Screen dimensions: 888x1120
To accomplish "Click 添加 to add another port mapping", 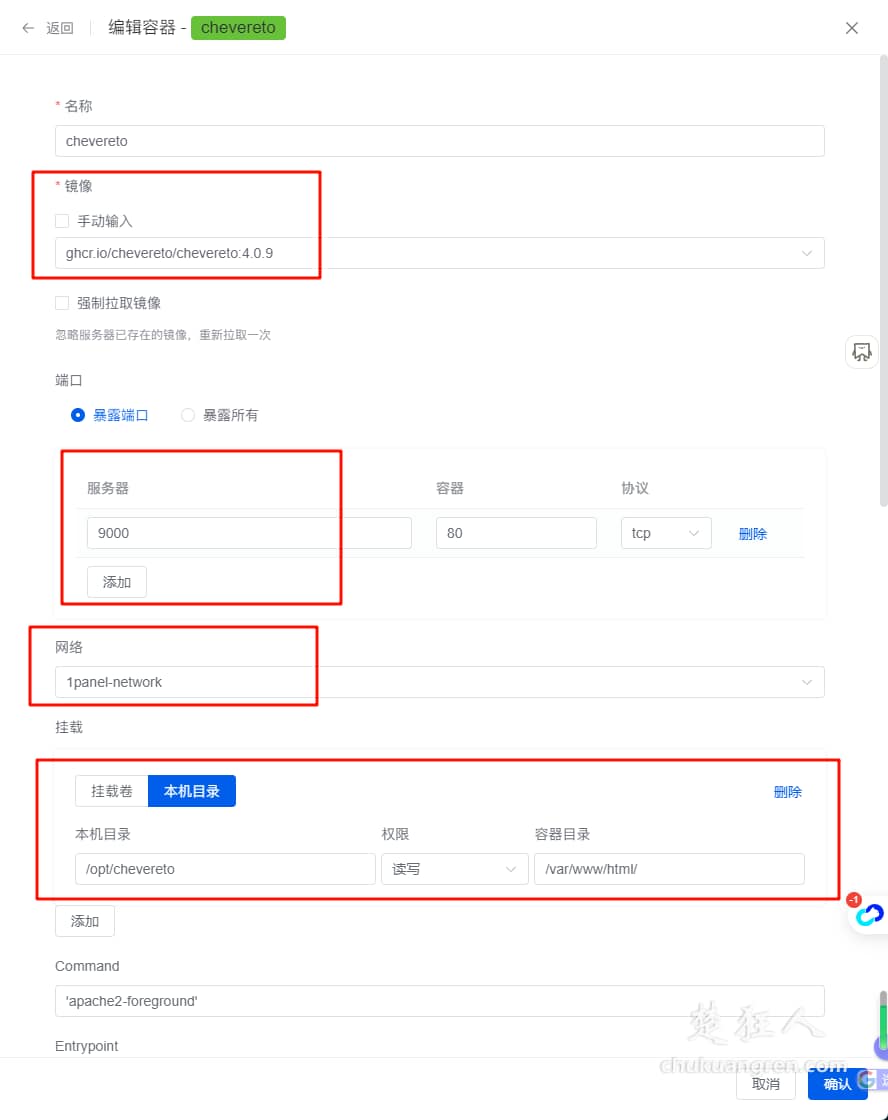I will click(116, 581).
